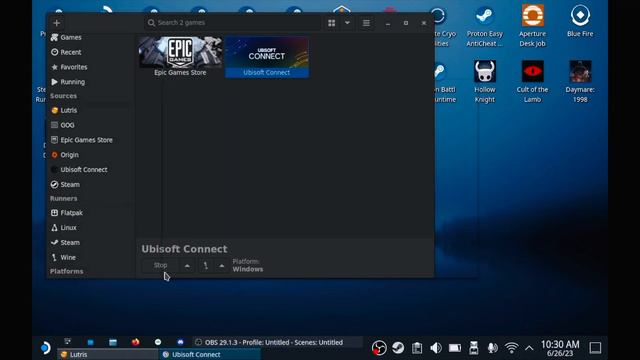Image resolution: width=640 pixels, height=360 pixels.
Task: Open Proton Easy AntiCheat desktop icon
Action: (x=484, y=26)
